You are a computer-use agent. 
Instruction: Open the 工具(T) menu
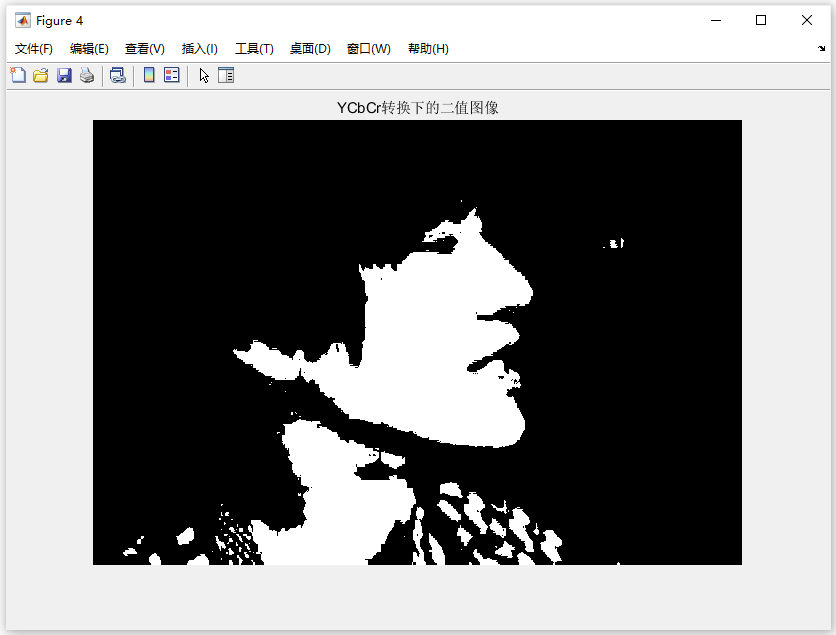coord(254,49)
